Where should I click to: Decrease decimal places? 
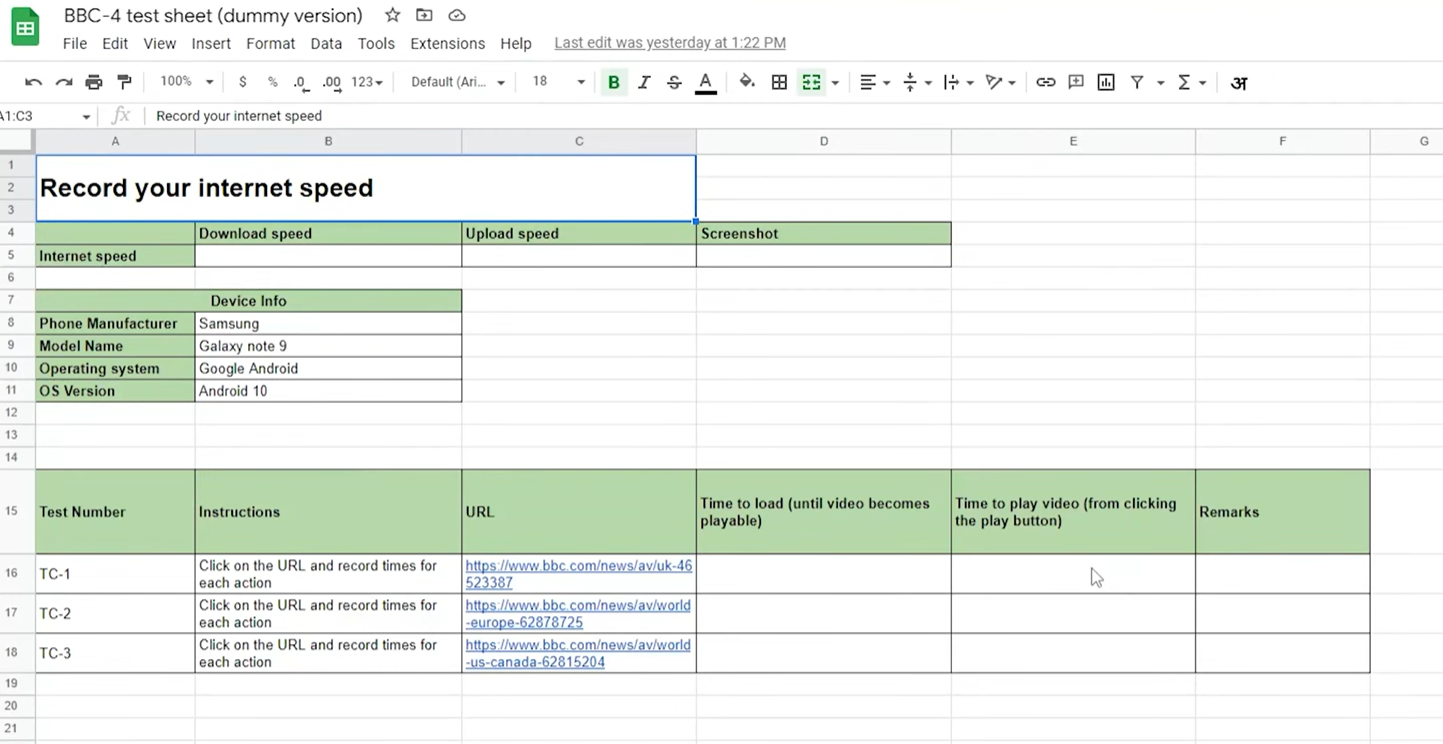[x=301, y=82]
